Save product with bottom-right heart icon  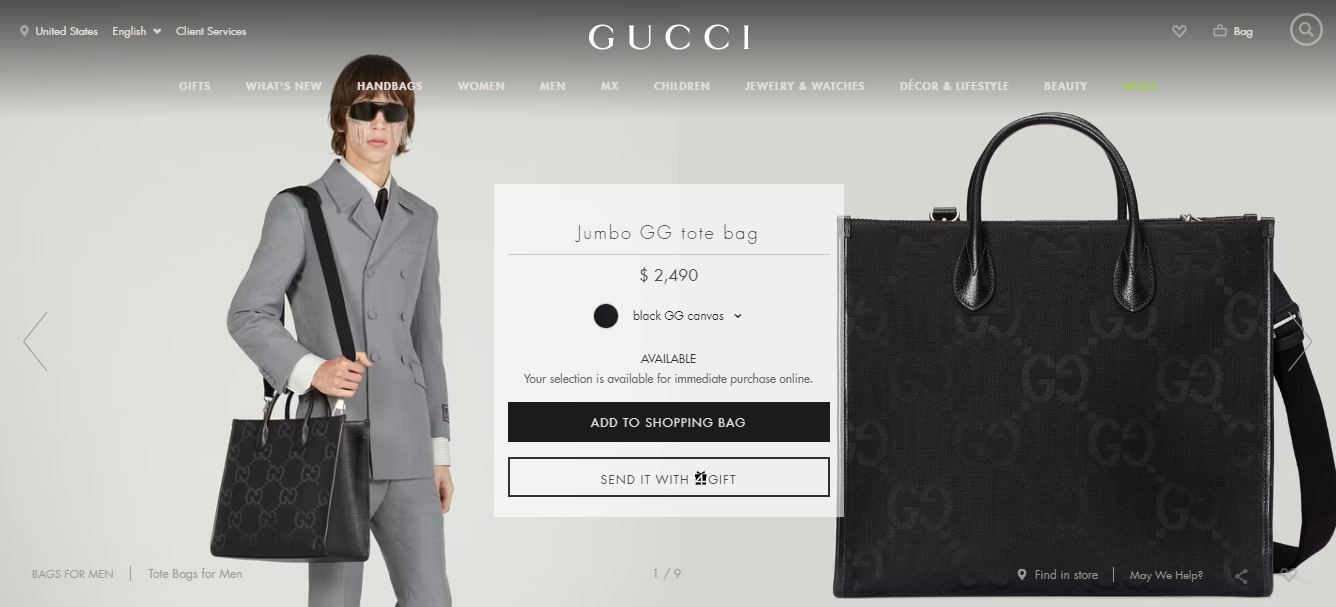[x=1289, y=575]
